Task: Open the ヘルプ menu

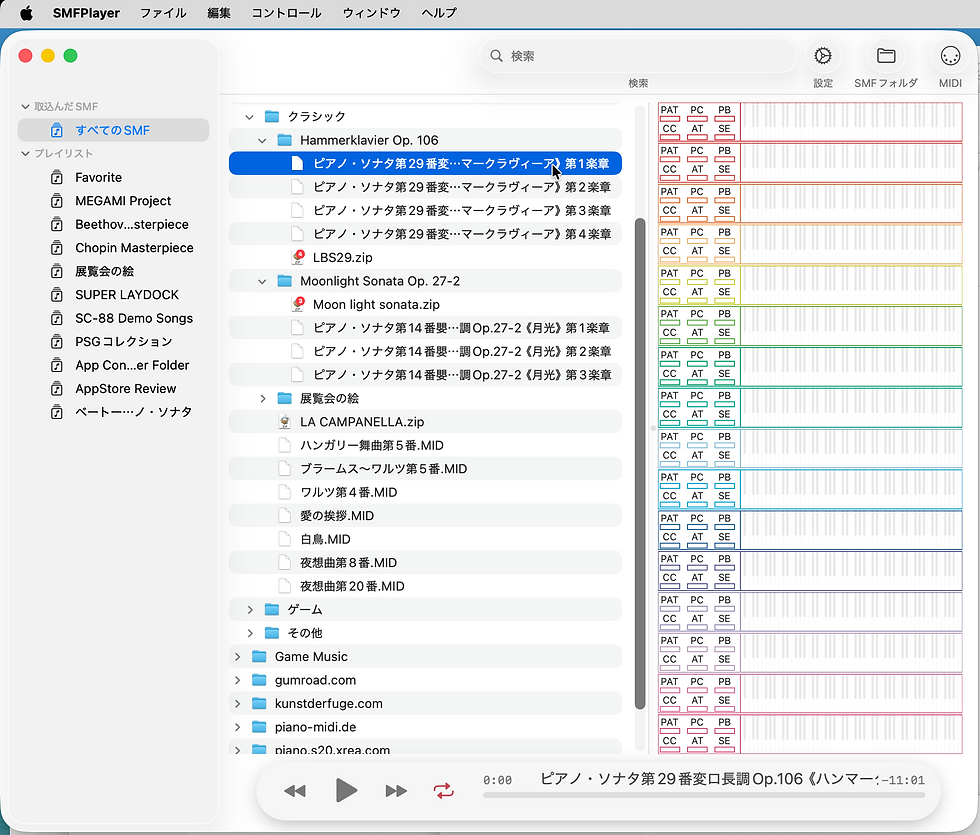Action: (439, 13)
